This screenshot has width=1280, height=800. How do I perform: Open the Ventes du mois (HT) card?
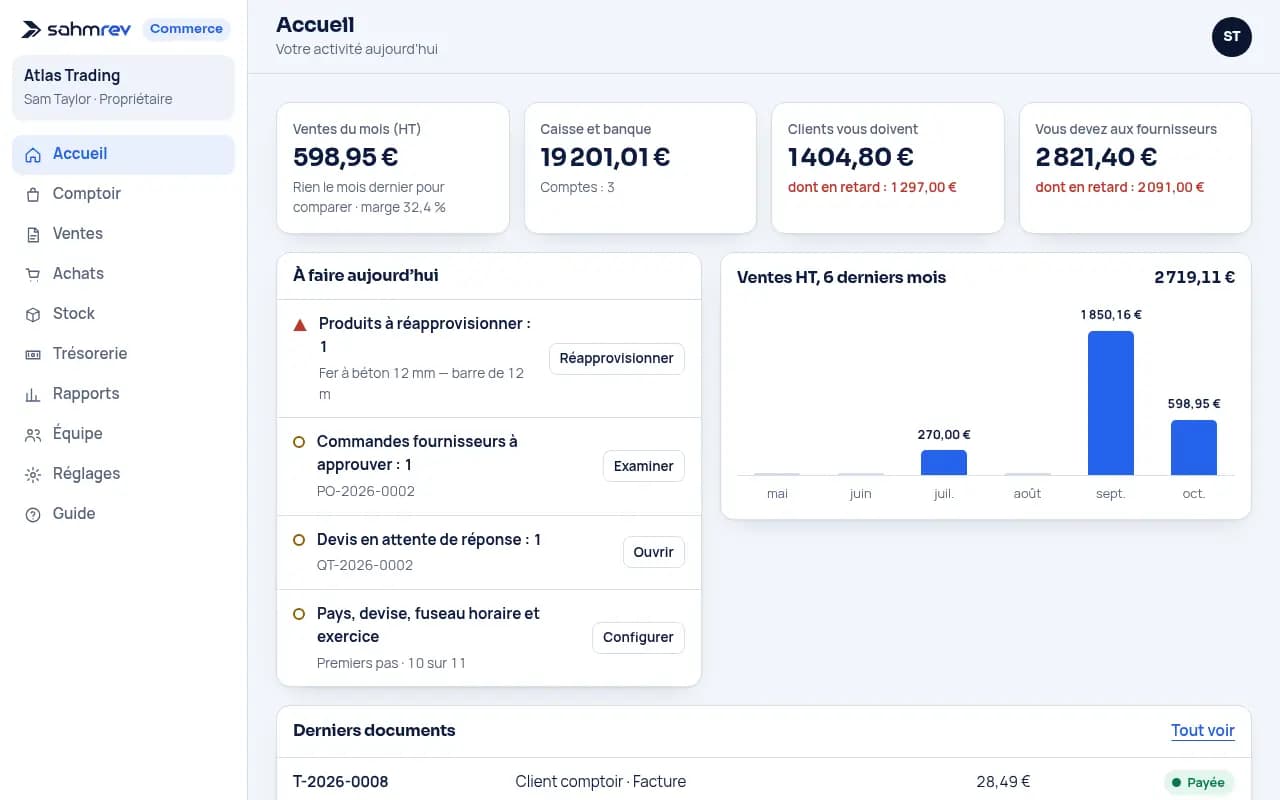[x=393, y=168]
